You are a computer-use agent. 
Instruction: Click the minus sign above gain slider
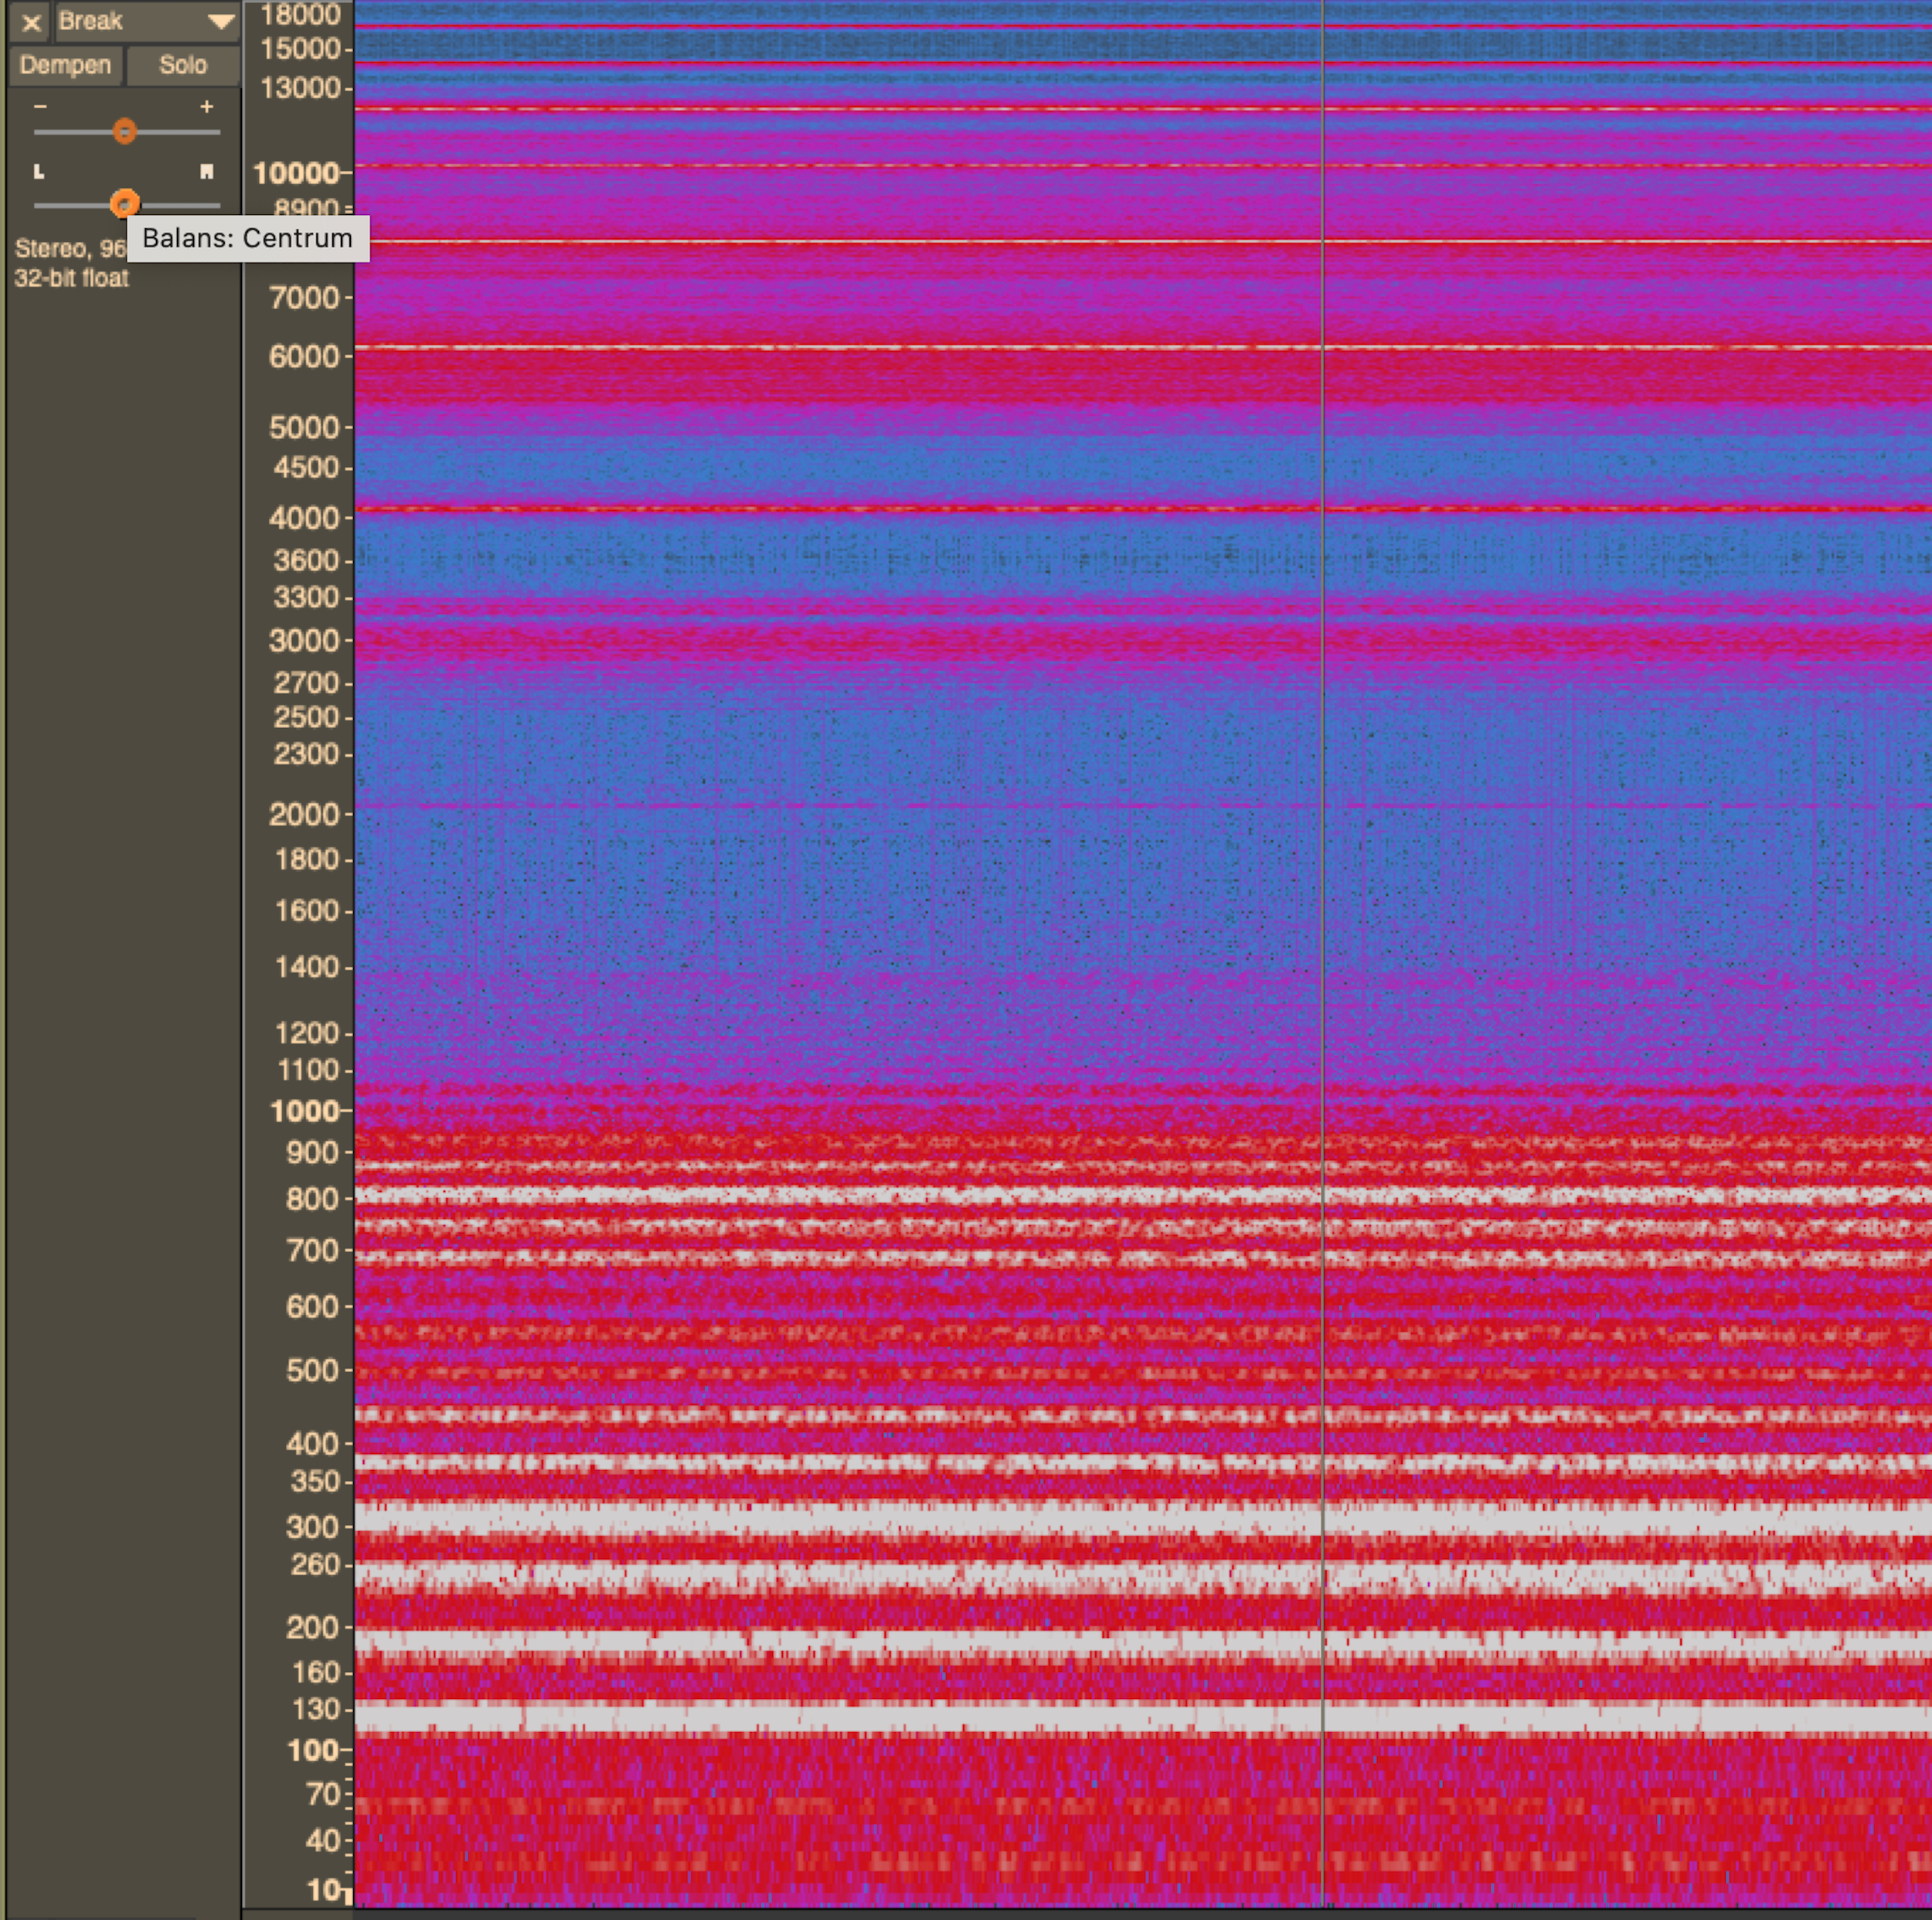(40, 106)
